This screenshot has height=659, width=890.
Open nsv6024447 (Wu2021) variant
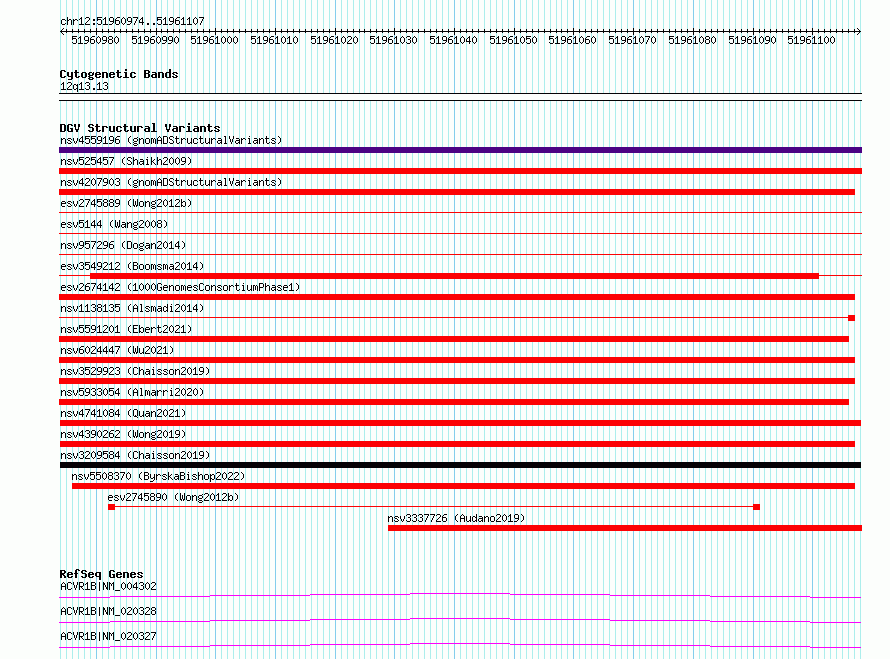pos(117,350)
